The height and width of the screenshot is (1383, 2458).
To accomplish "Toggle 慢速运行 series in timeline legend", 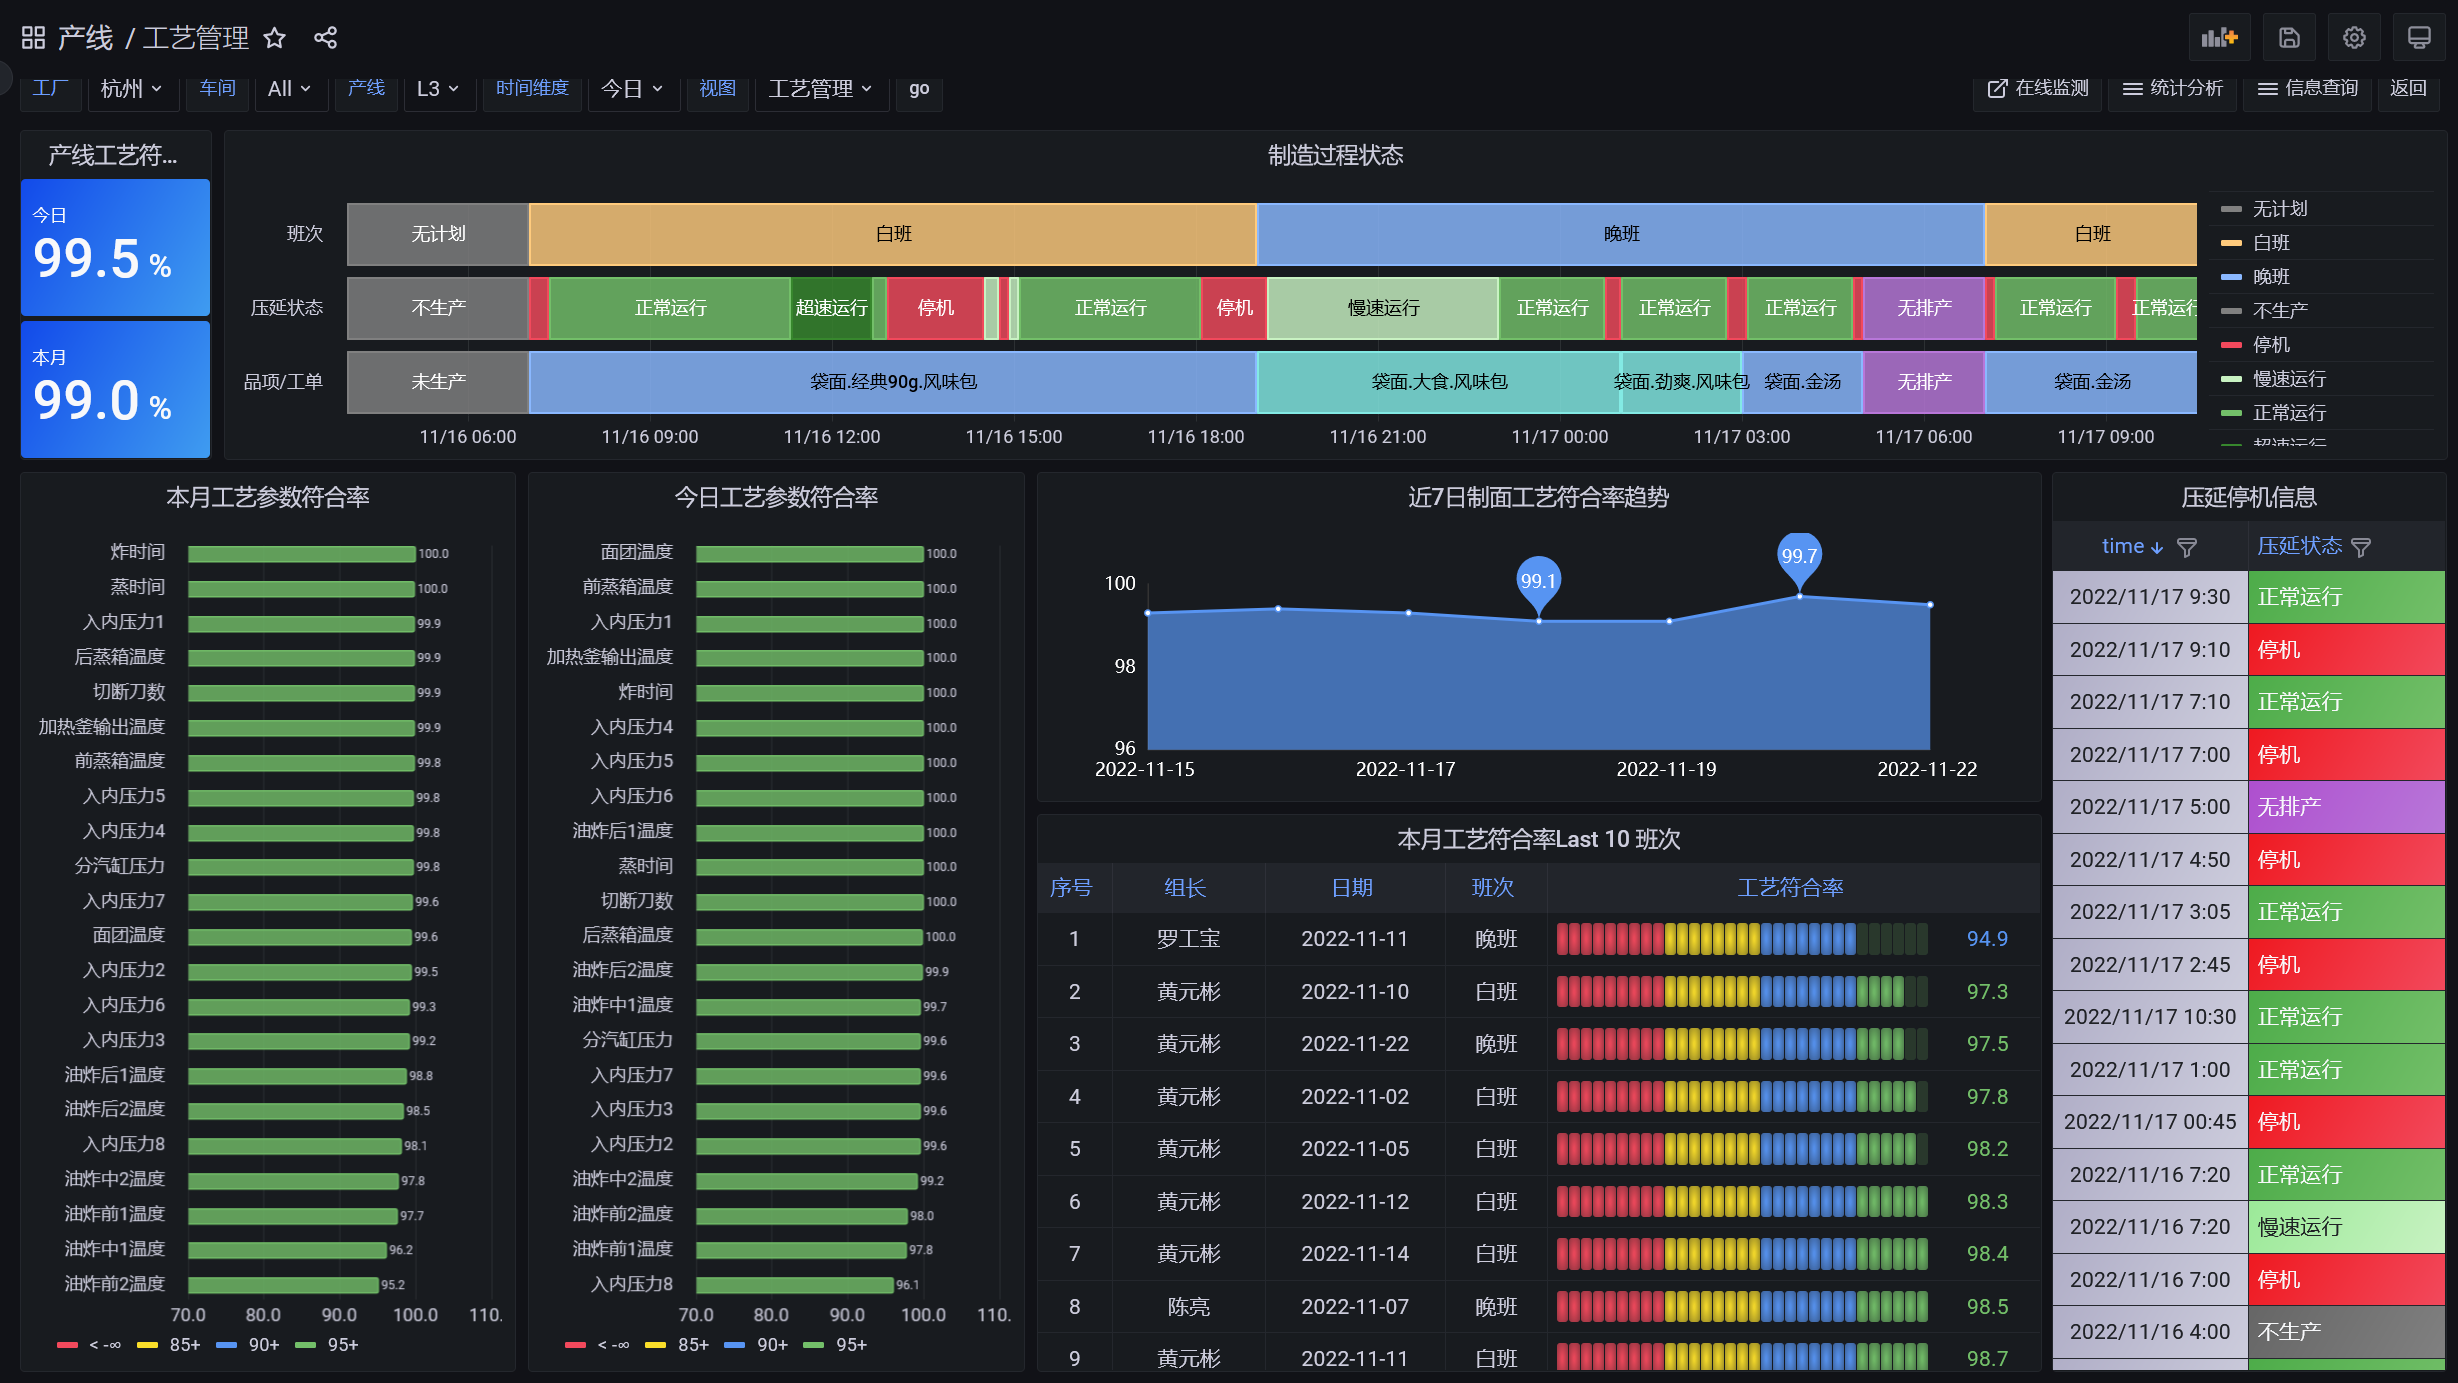I will pos(2288,379).
